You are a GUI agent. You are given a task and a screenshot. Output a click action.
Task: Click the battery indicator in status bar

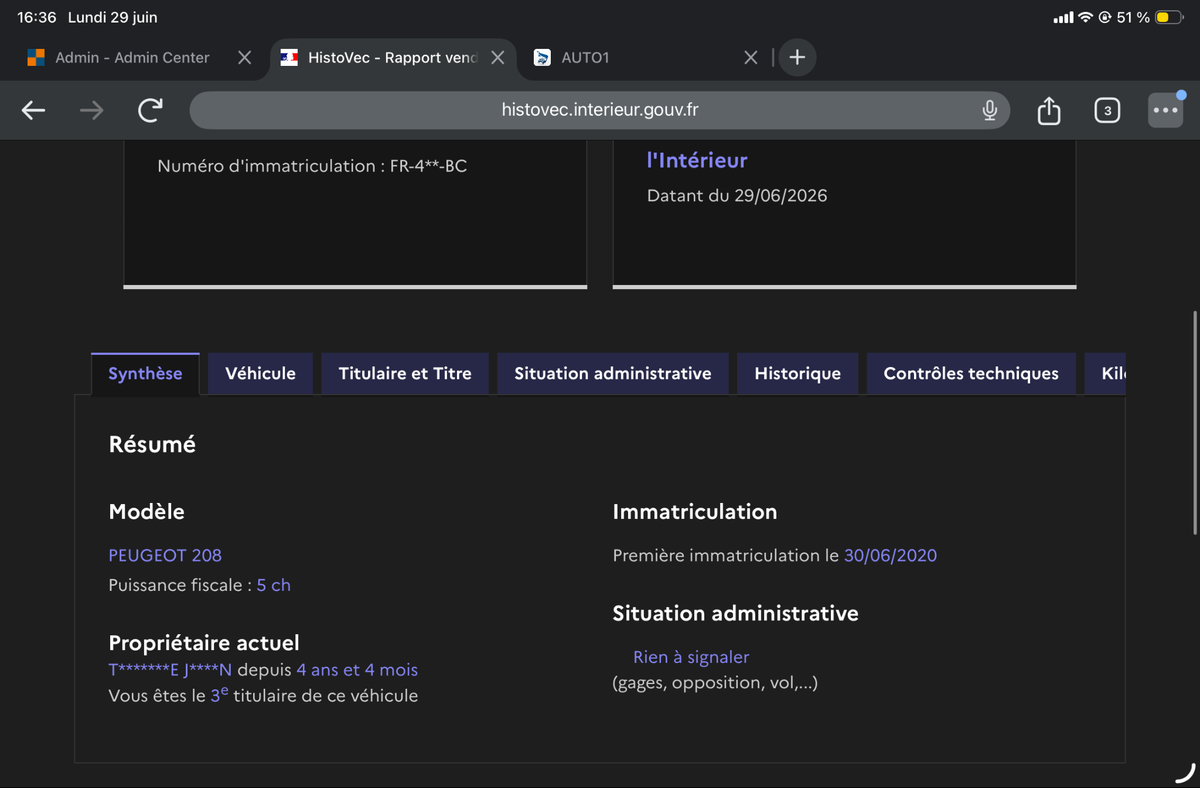(x=1167, y=17)
